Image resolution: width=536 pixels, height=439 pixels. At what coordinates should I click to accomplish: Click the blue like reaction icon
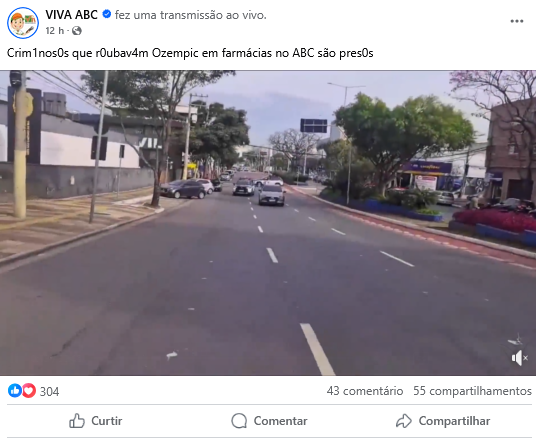click(x=15, y=390)
